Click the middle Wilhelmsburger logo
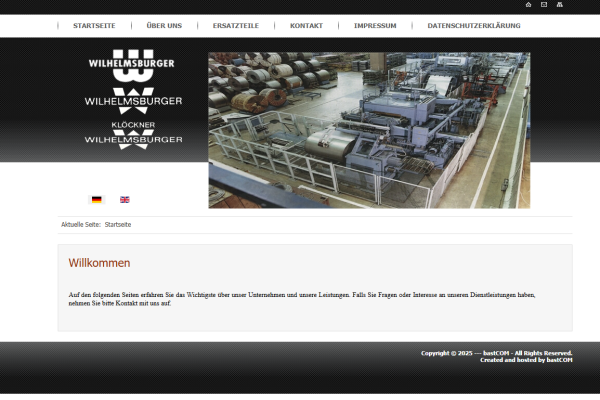The image size is (600, 400). [x=133, y=100]
